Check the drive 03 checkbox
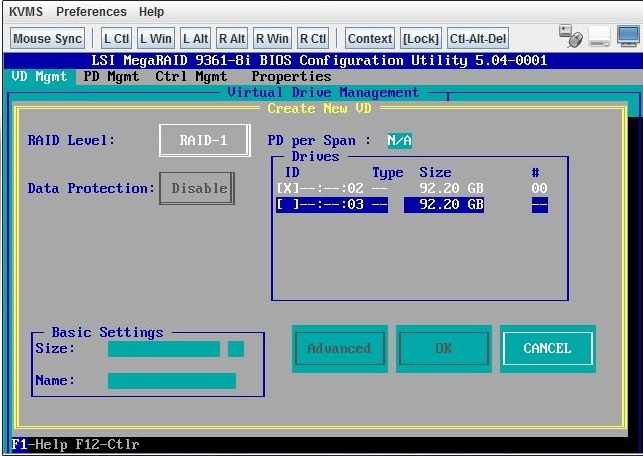643x456 pixels. coord(288,204)
